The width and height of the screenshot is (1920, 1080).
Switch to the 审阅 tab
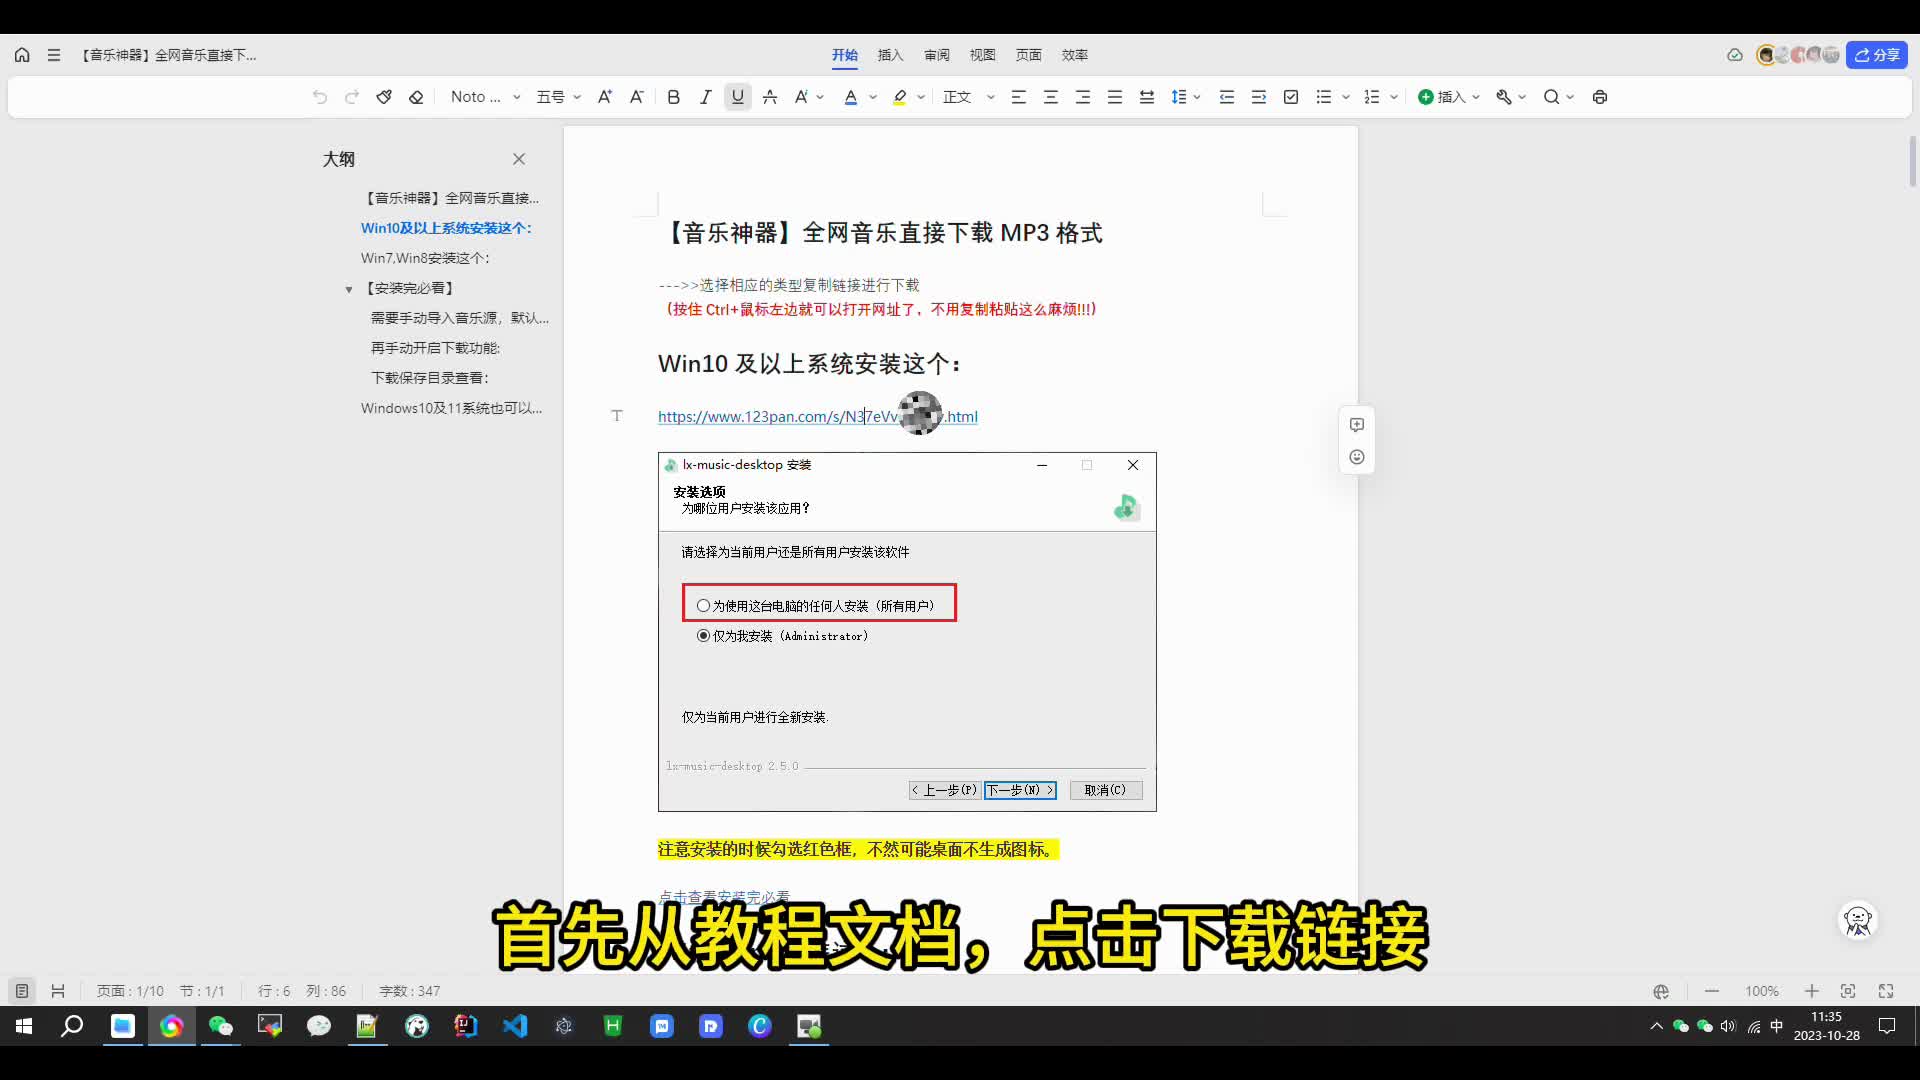(937, 55)
